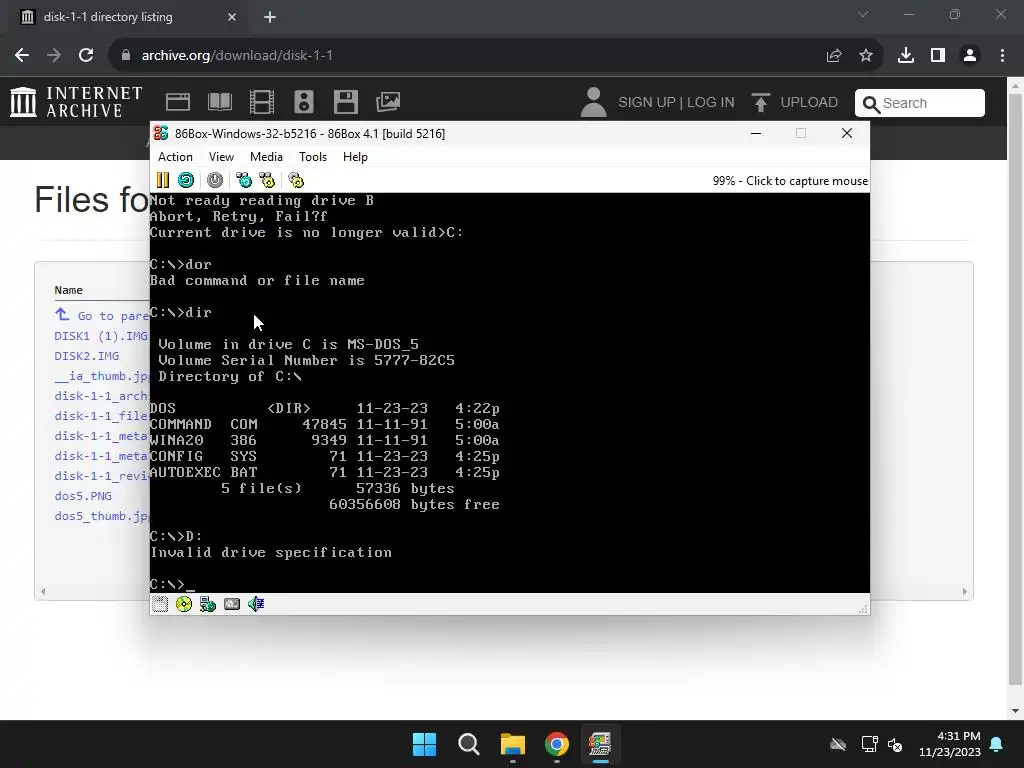Close the disk-1-1 directory listing tab

coord(232,17)
